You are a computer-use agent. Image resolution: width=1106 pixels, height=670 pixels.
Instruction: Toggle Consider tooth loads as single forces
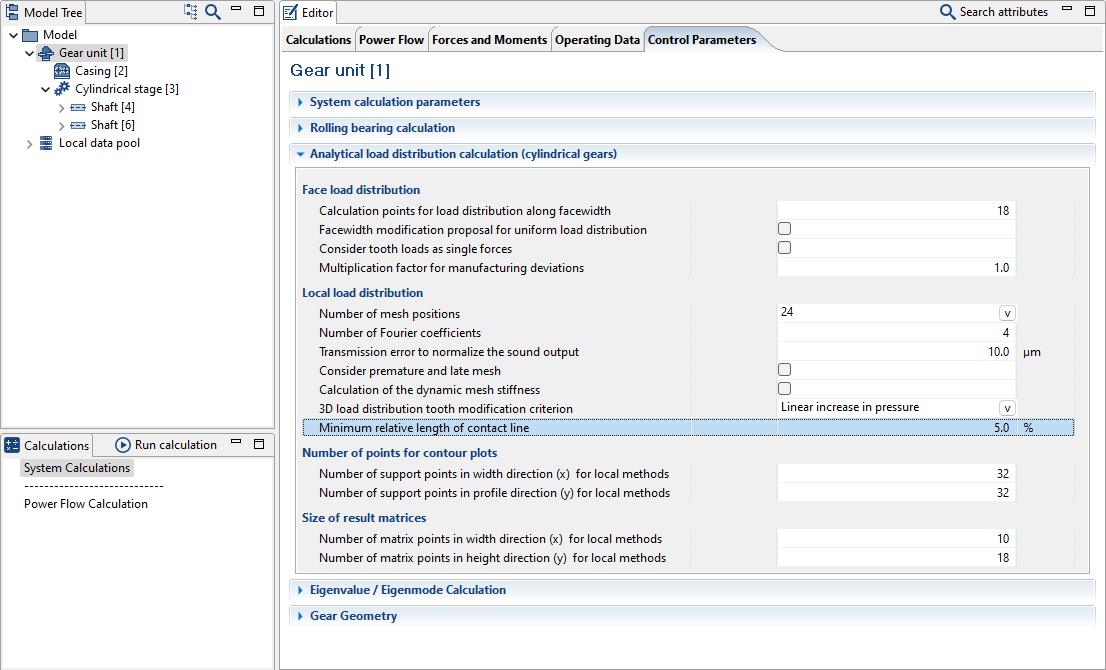pos(785,248)
